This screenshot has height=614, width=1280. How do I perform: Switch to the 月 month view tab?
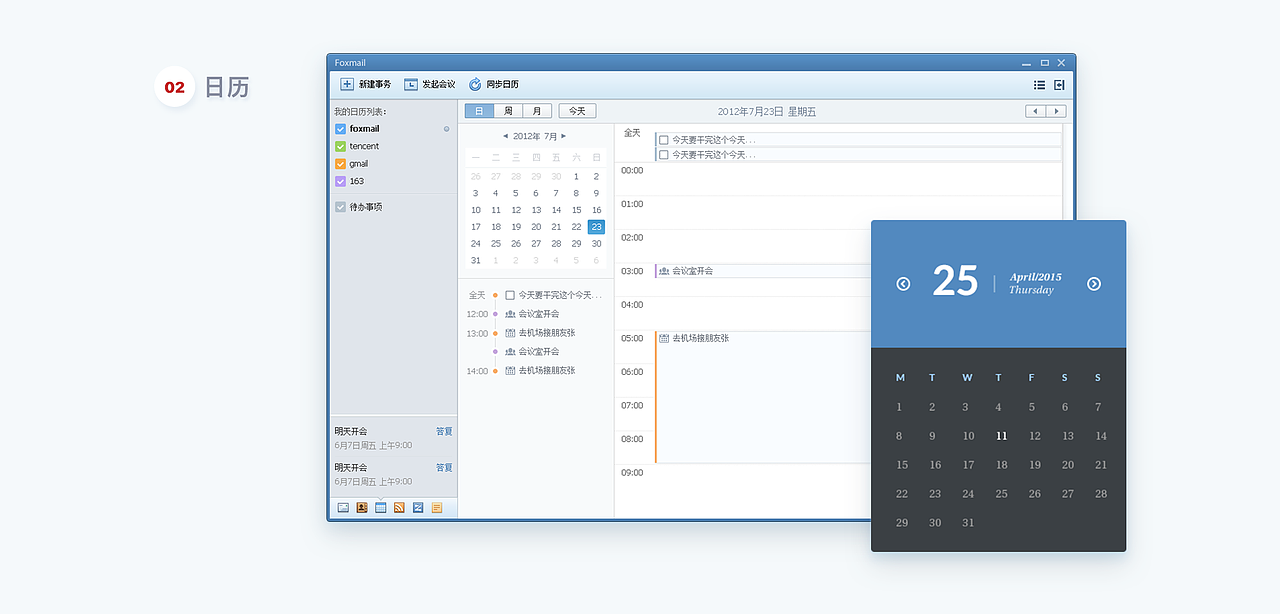[539, 110]
